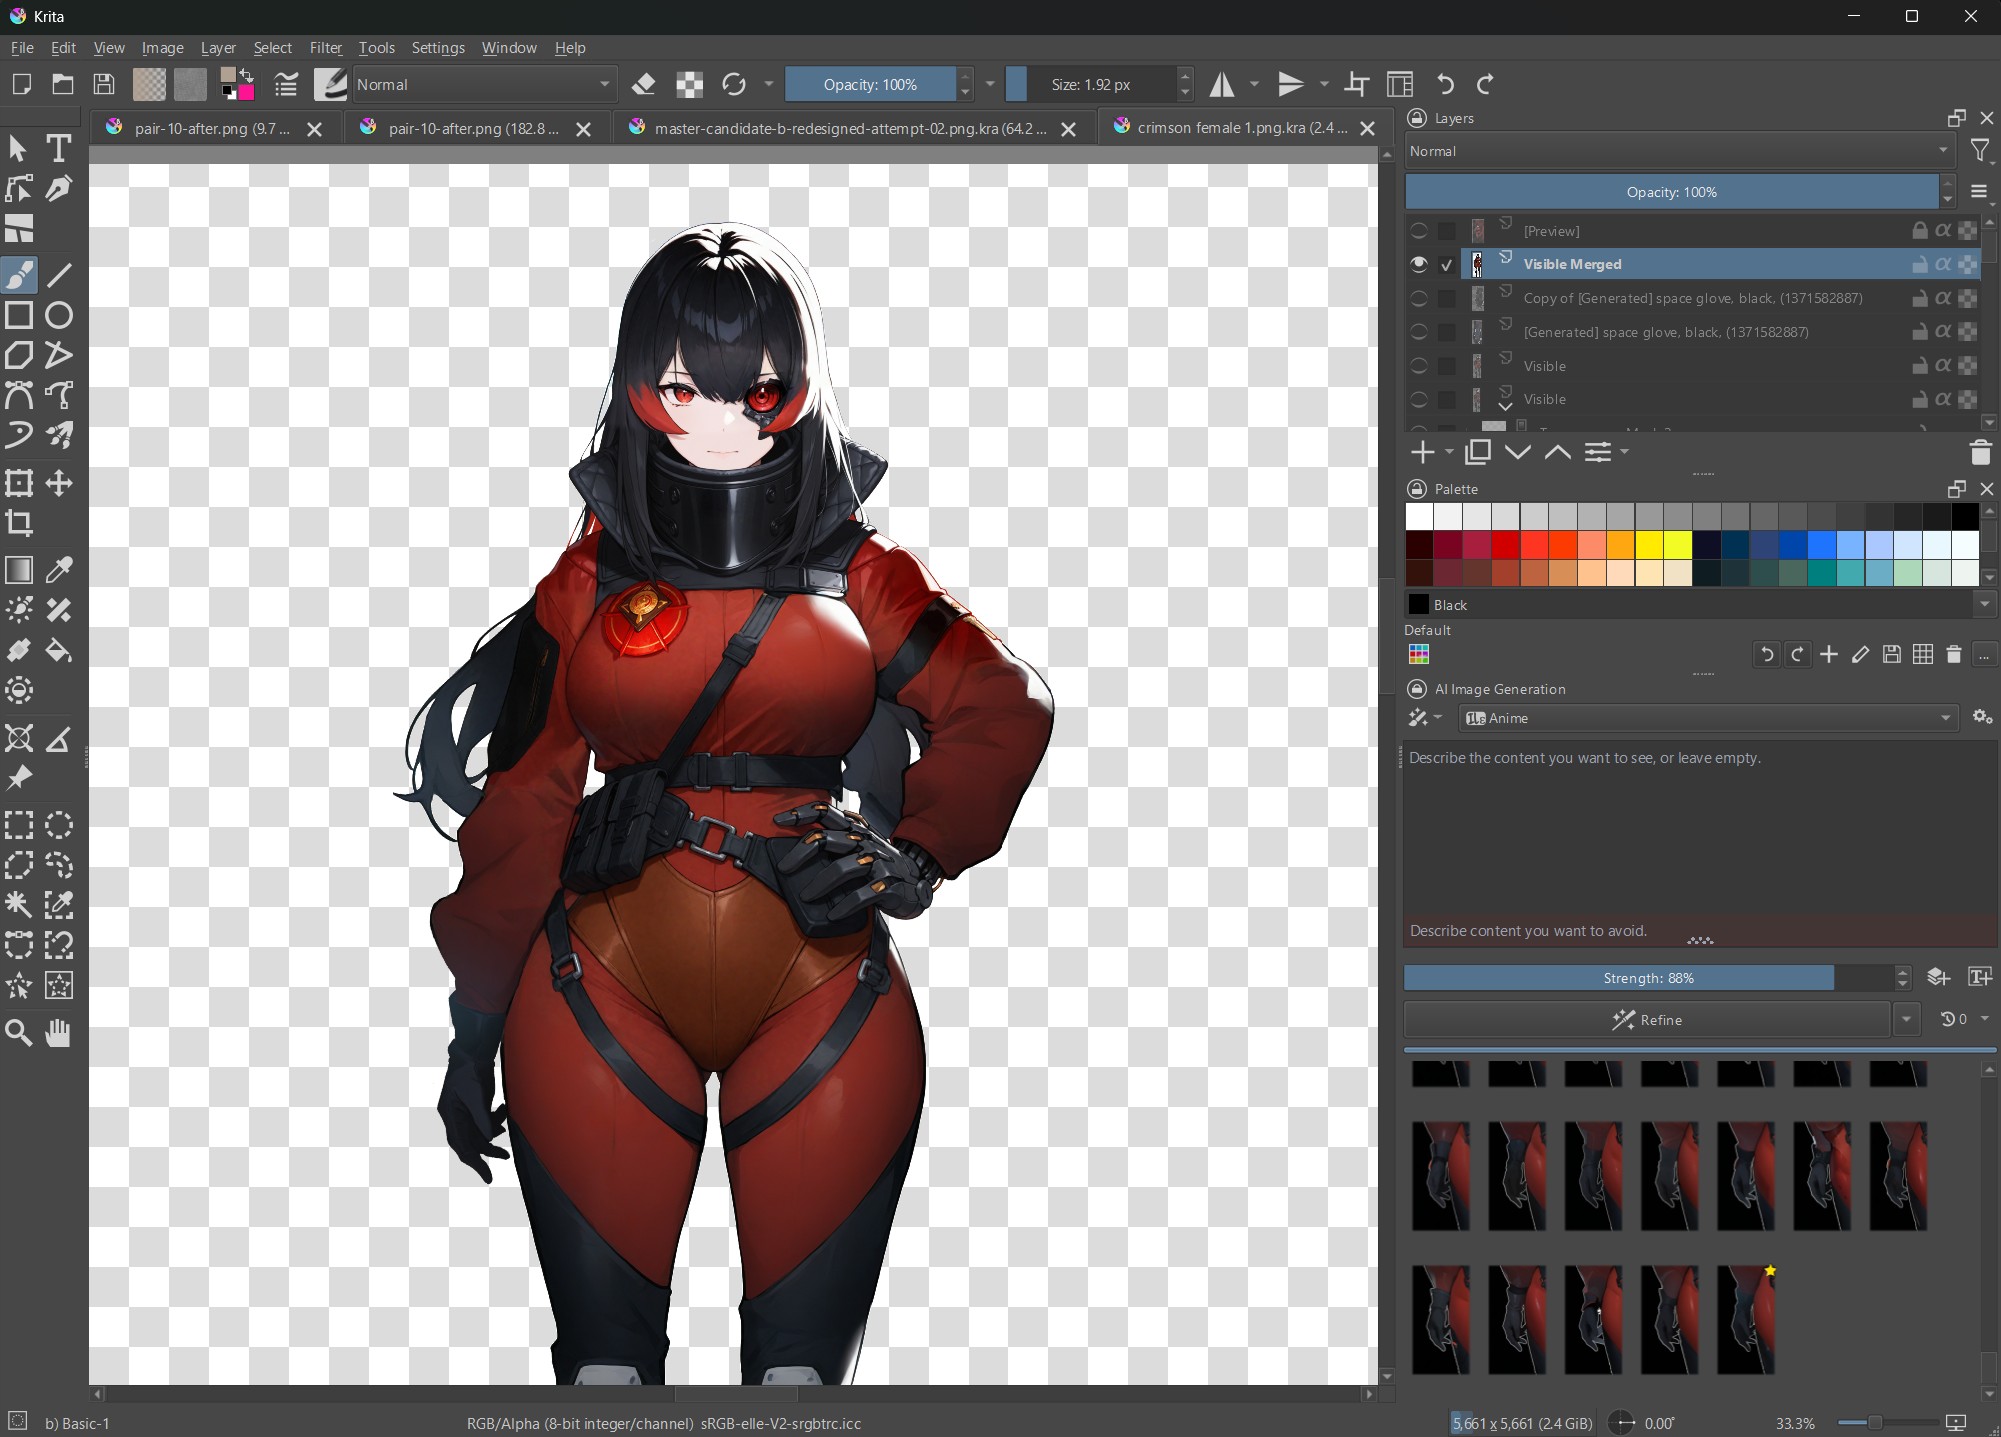Select the Crop tool
The height and width of the screenshot is (1437, 2001).
point(19,523)
